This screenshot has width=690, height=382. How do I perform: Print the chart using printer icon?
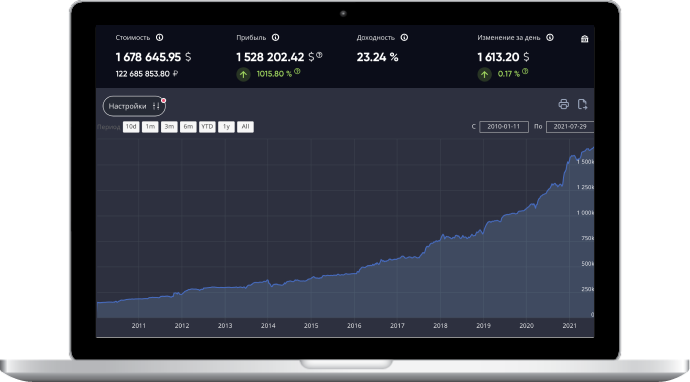(564, 104)
